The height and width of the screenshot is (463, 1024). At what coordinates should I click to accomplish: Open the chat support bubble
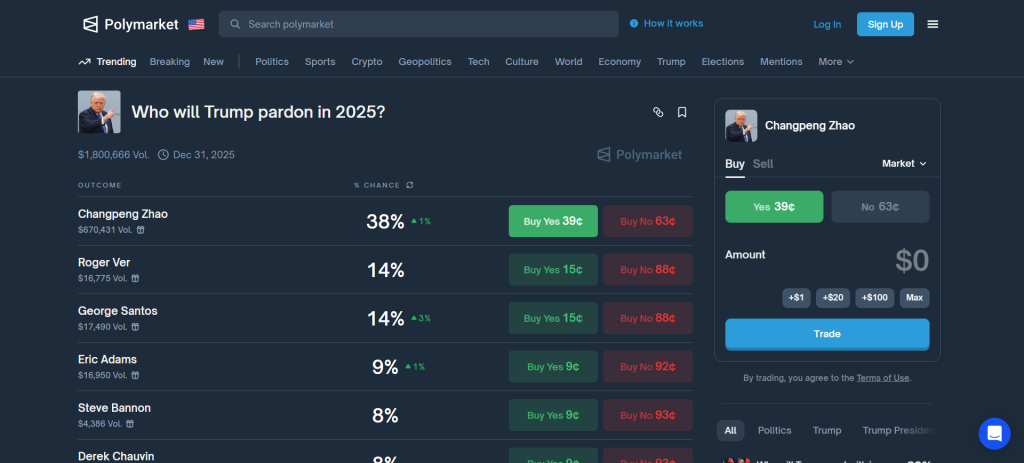pyautogui.click(x=995, y=434)
